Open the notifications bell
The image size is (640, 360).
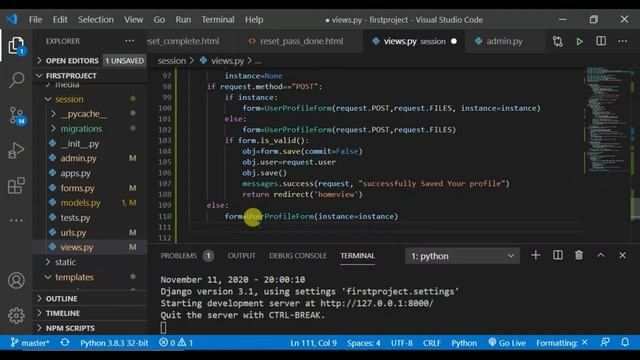(625, 342)
